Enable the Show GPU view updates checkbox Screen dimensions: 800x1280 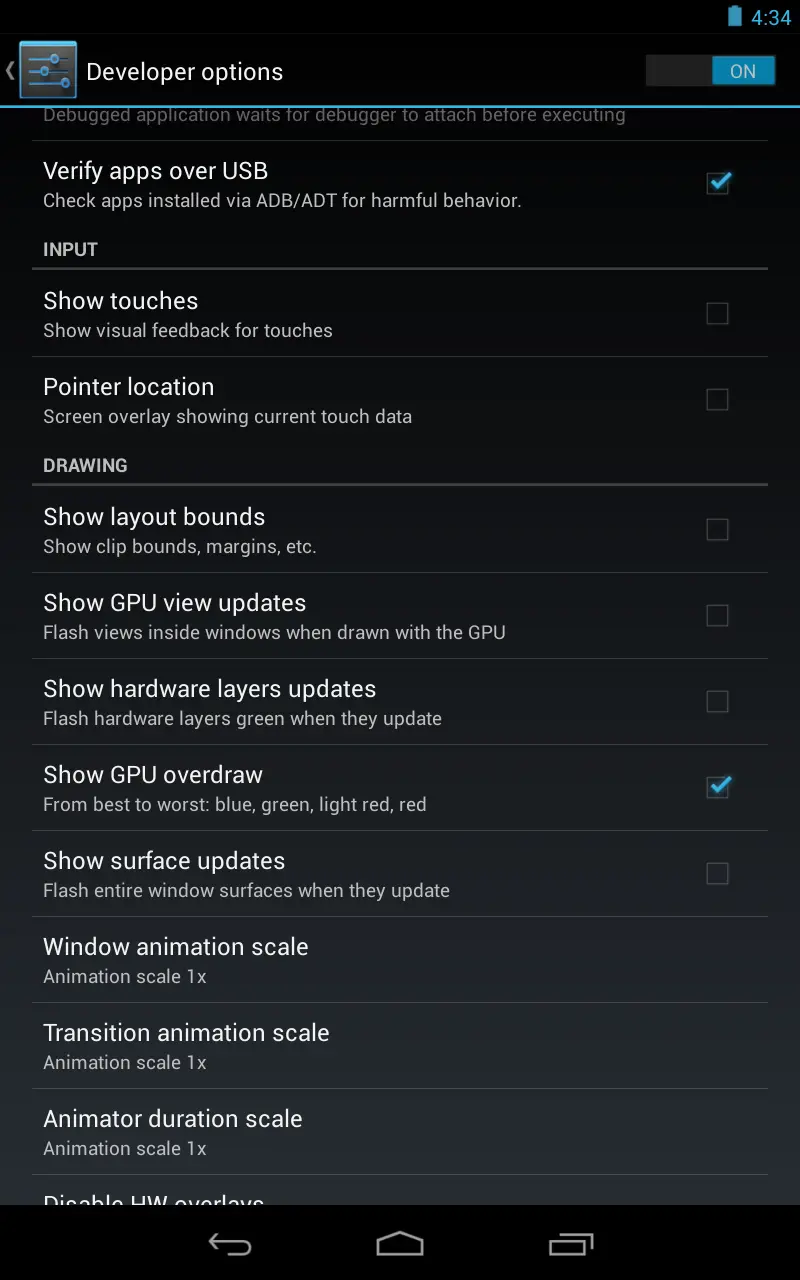717,615
